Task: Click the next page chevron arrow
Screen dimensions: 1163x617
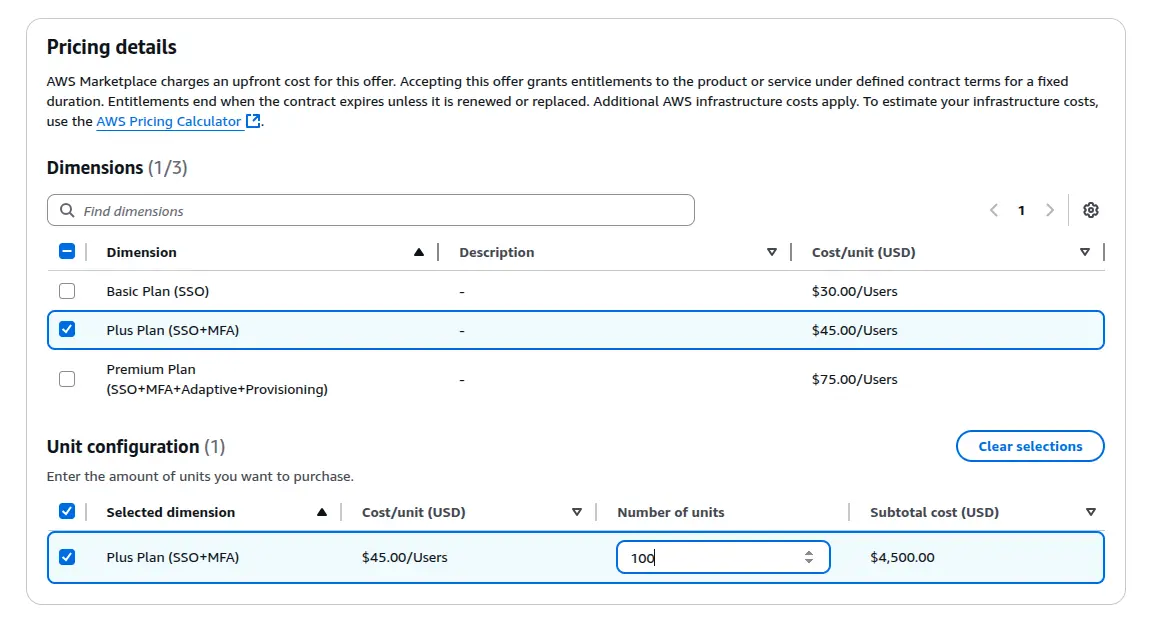Action: pos(1050,210)
